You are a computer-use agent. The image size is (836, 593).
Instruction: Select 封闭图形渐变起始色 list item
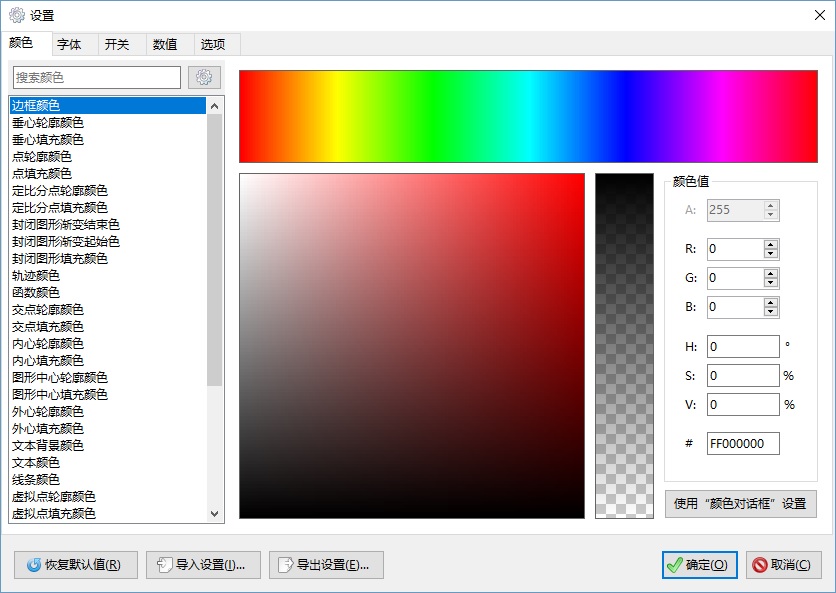point(108,242)
